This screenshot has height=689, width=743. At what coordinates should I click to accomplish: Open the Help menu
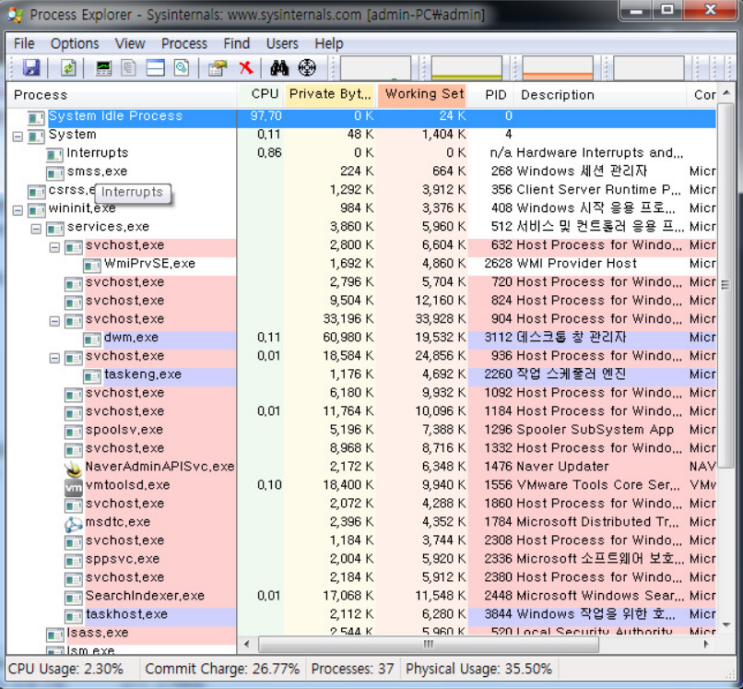(x=329, y=44)
